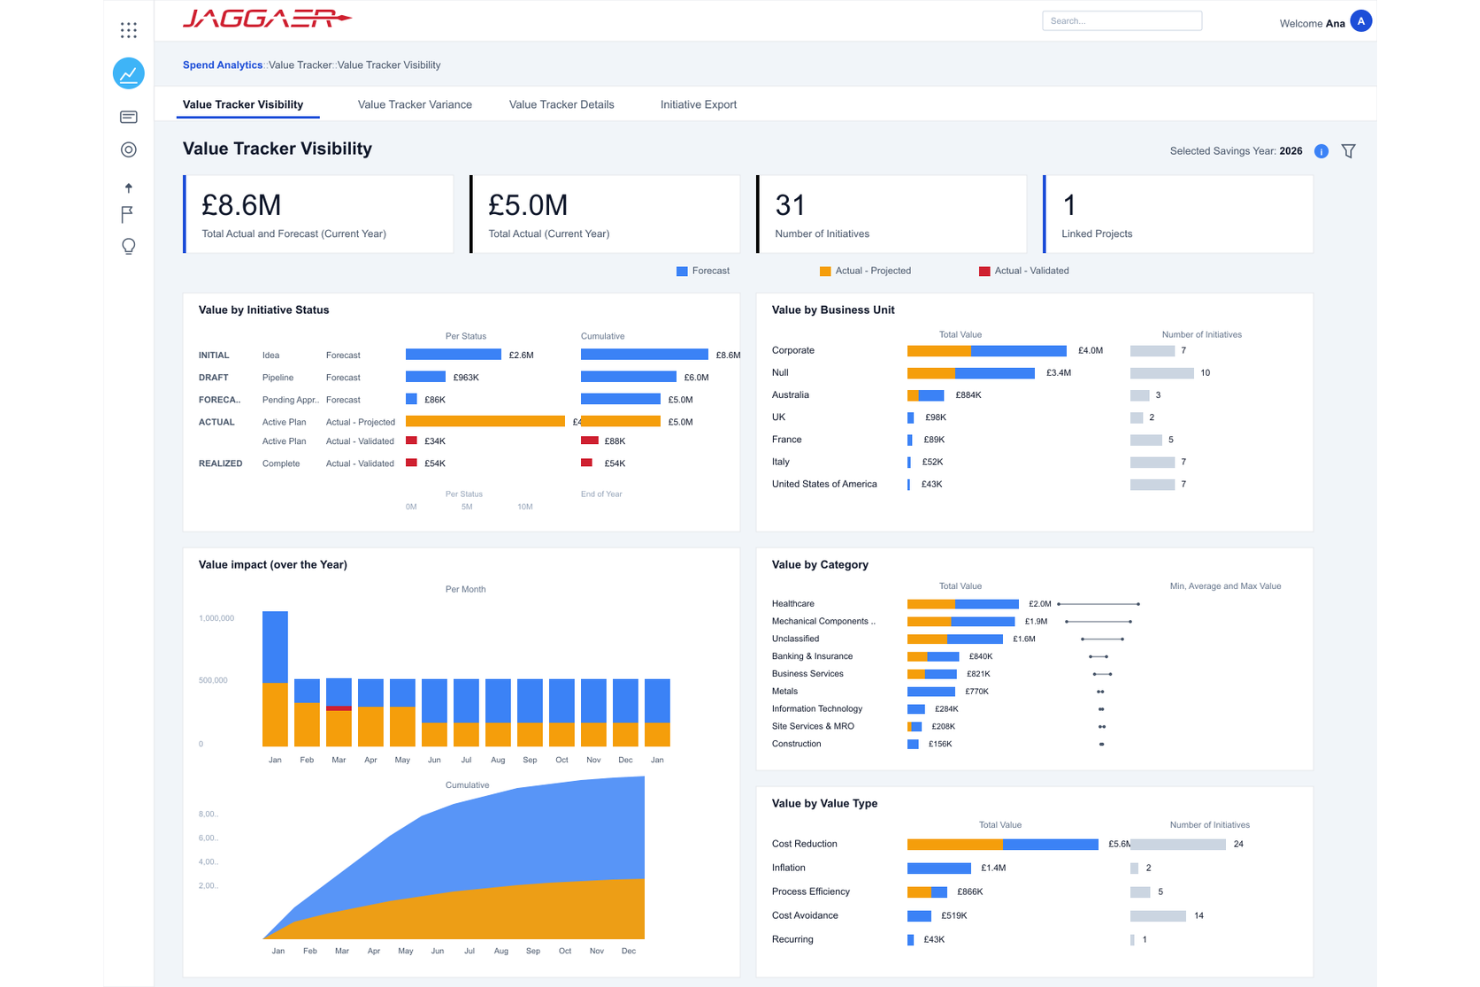The height and width of the screenshot is (987, 1480).
Task: Click the Healthcare £2.0M category bar
Action: point(963,604)
